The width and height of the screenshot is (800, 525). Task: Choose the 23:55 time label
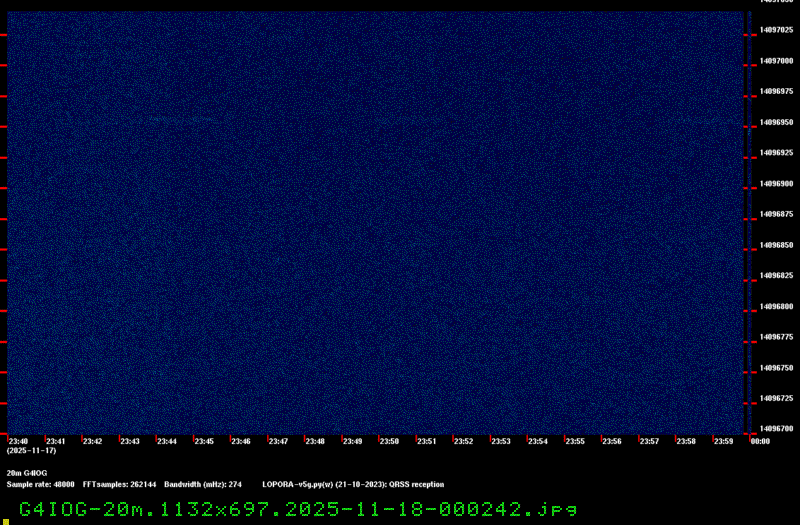[x=575, y=441]
